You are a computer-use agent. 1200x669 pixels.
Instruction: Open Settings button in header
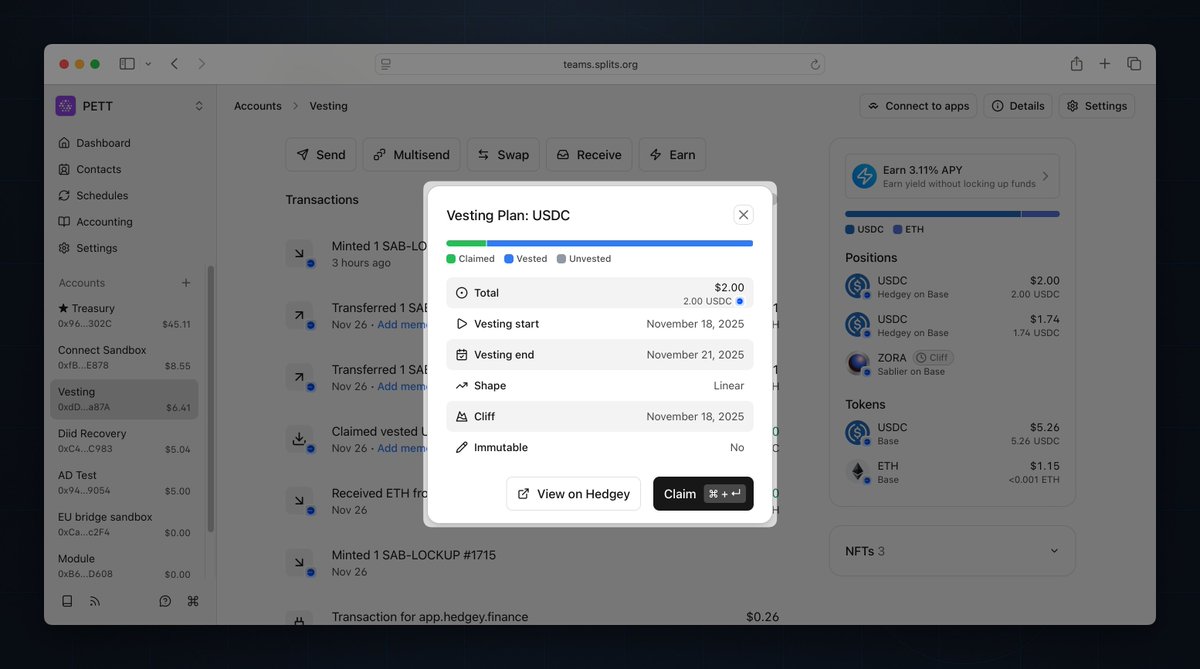click(1097, 106)
